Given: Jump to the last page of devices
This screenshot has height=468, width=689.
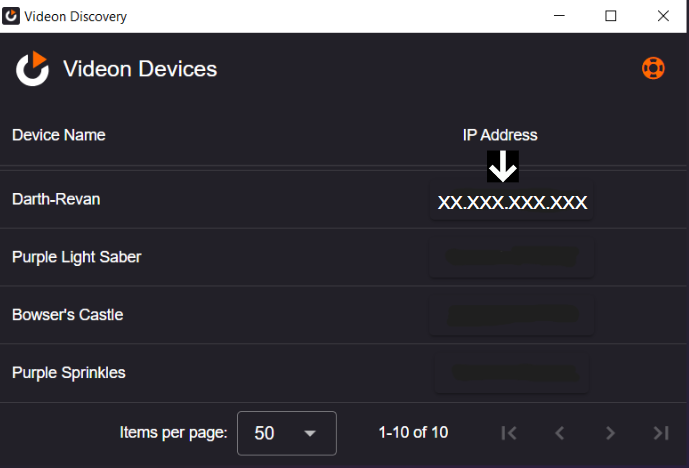Looking at the screenshot, I should [x=661, y=433].
